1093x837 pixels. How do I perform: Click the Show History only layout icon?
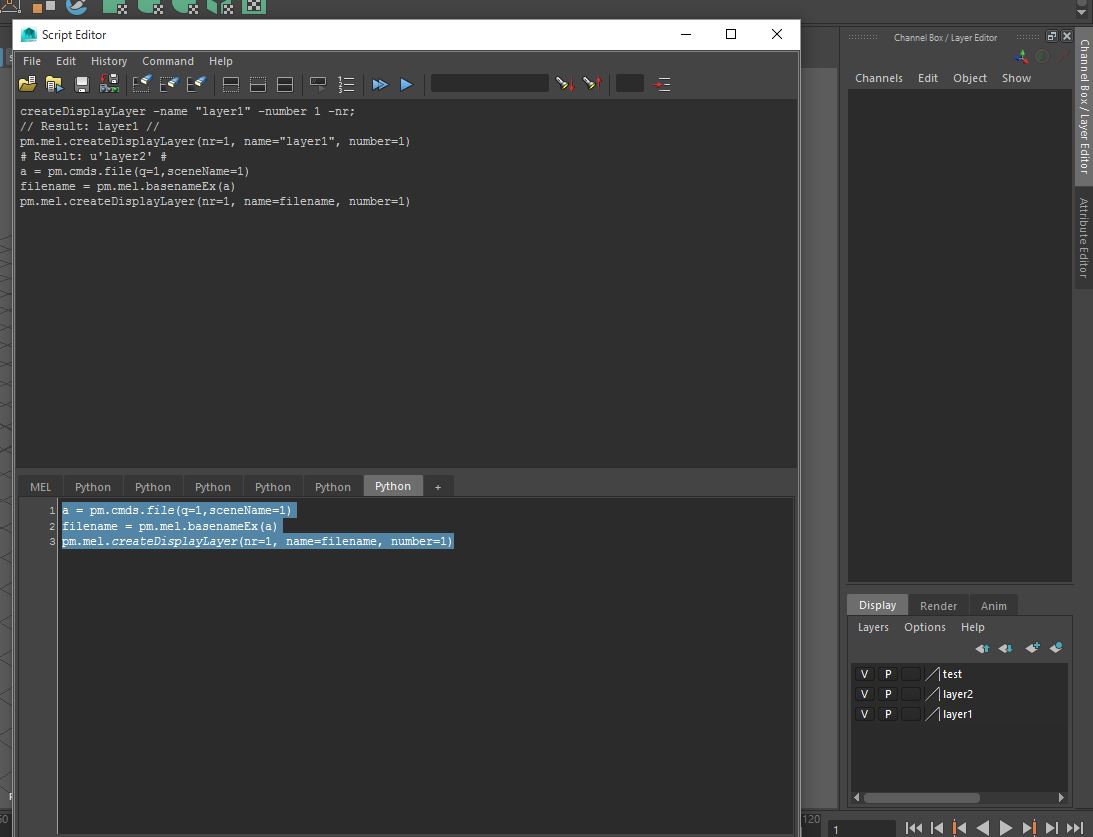point(231,84)
